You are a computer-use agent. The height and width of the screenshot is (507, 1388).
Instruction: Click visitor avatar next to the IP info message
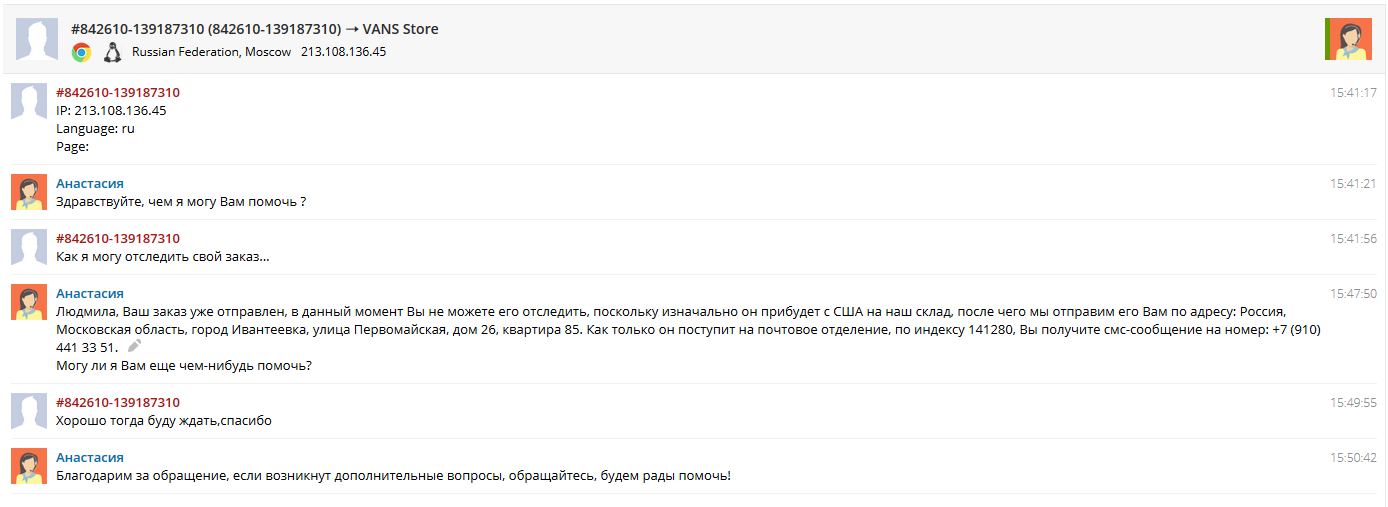28,101
